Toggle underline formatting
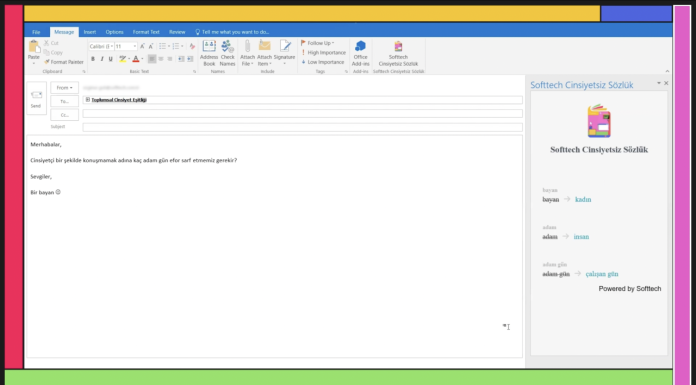 111,59
